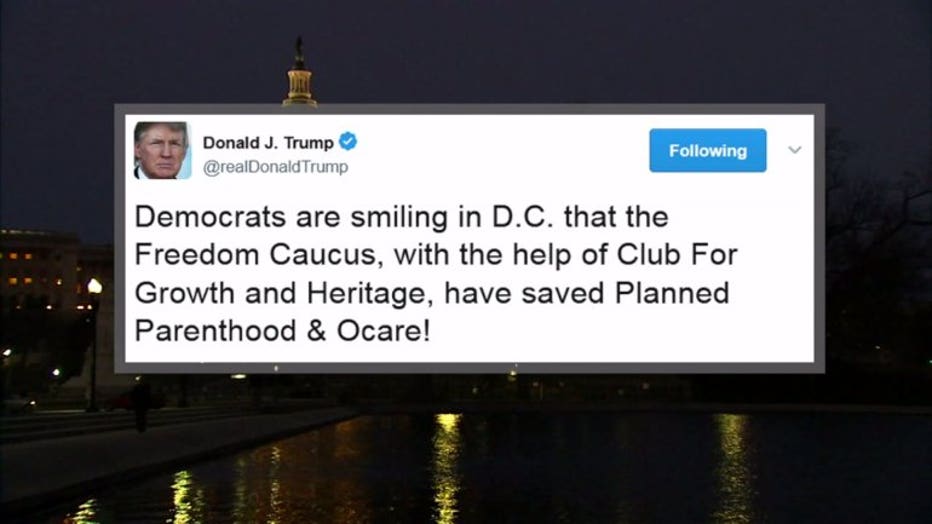
Task: Click the phrase Club For in tweet
Action: [x=677, y=254]
